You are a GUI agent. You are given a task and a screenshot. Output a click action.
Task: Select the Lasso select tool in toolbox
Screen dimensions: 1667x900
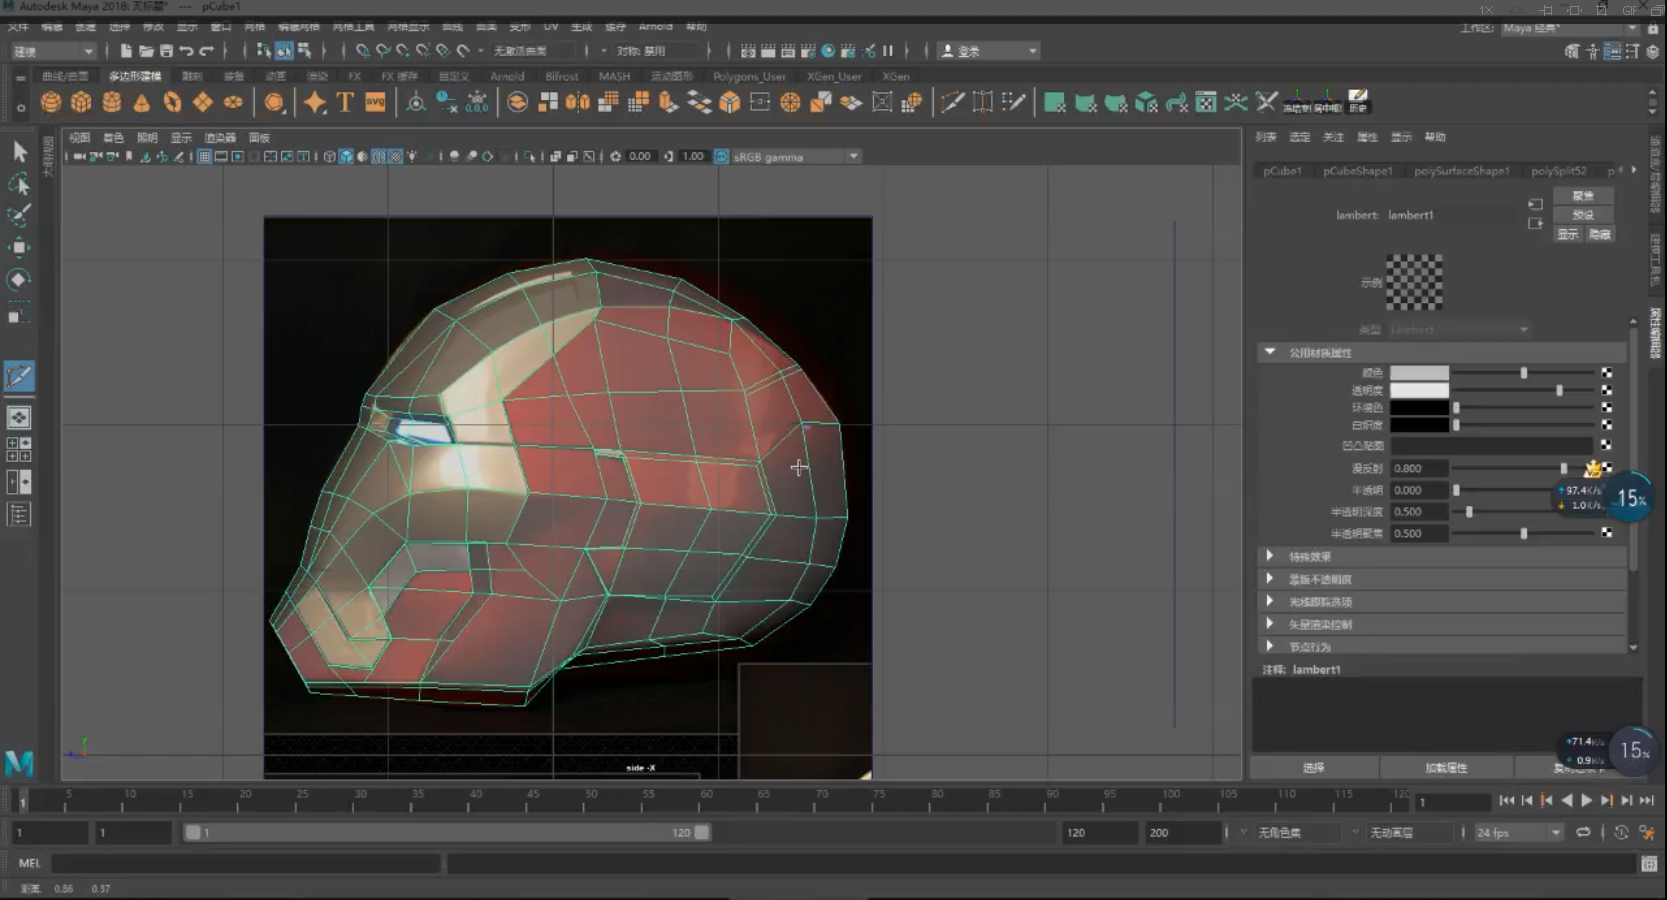(x=19, y=183)
